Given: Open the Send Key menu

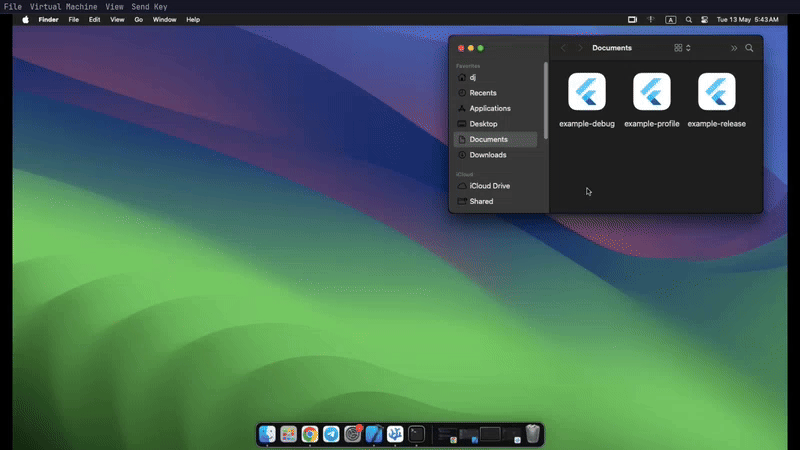Looking at the screenshot, I should click(x=149, y=7).
